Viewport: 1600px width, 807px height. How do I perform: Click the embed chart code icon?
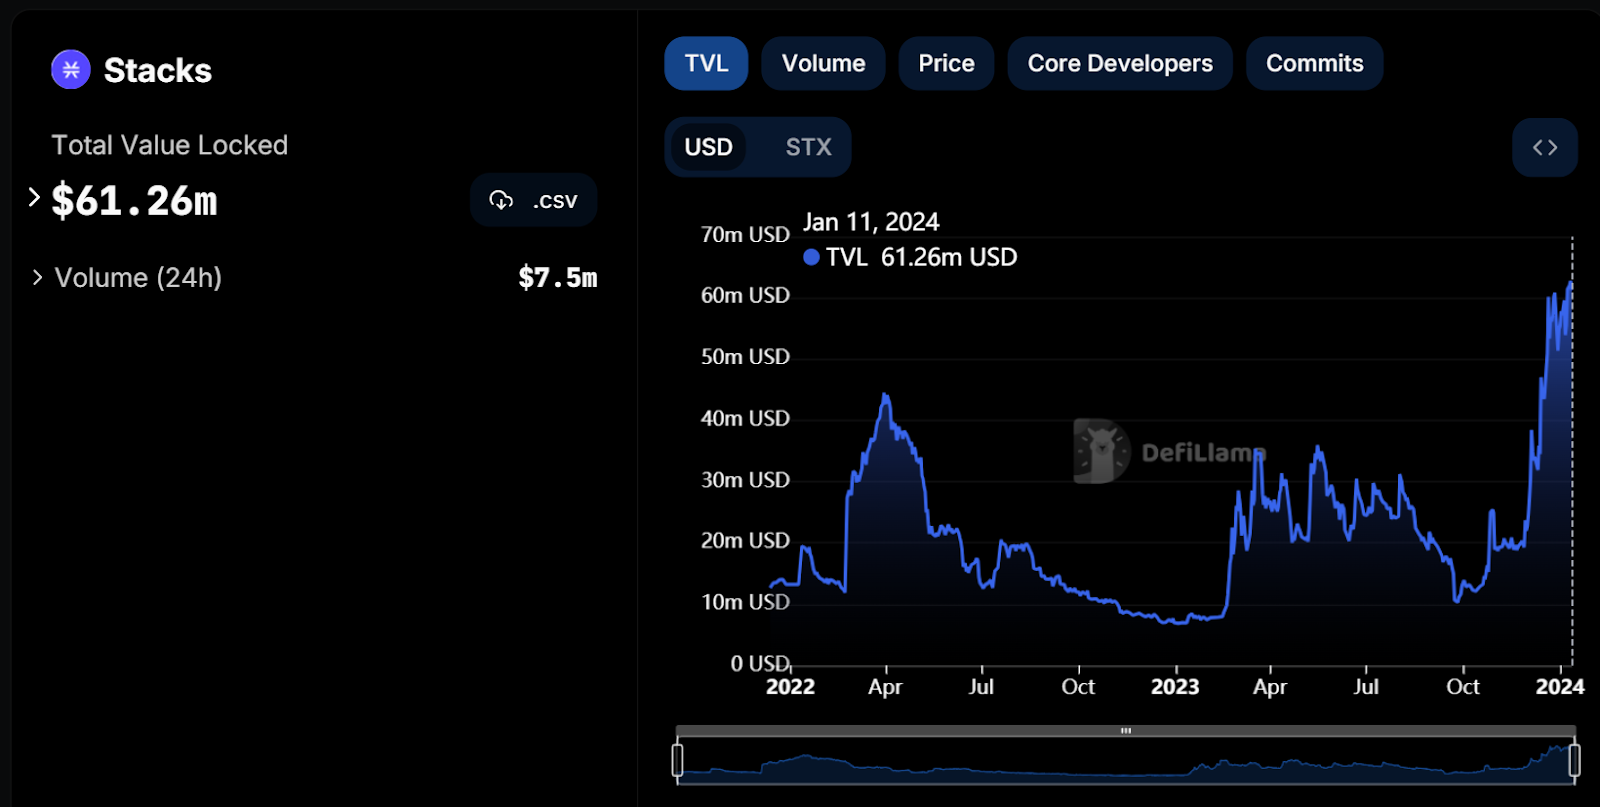pos(1545,147)
